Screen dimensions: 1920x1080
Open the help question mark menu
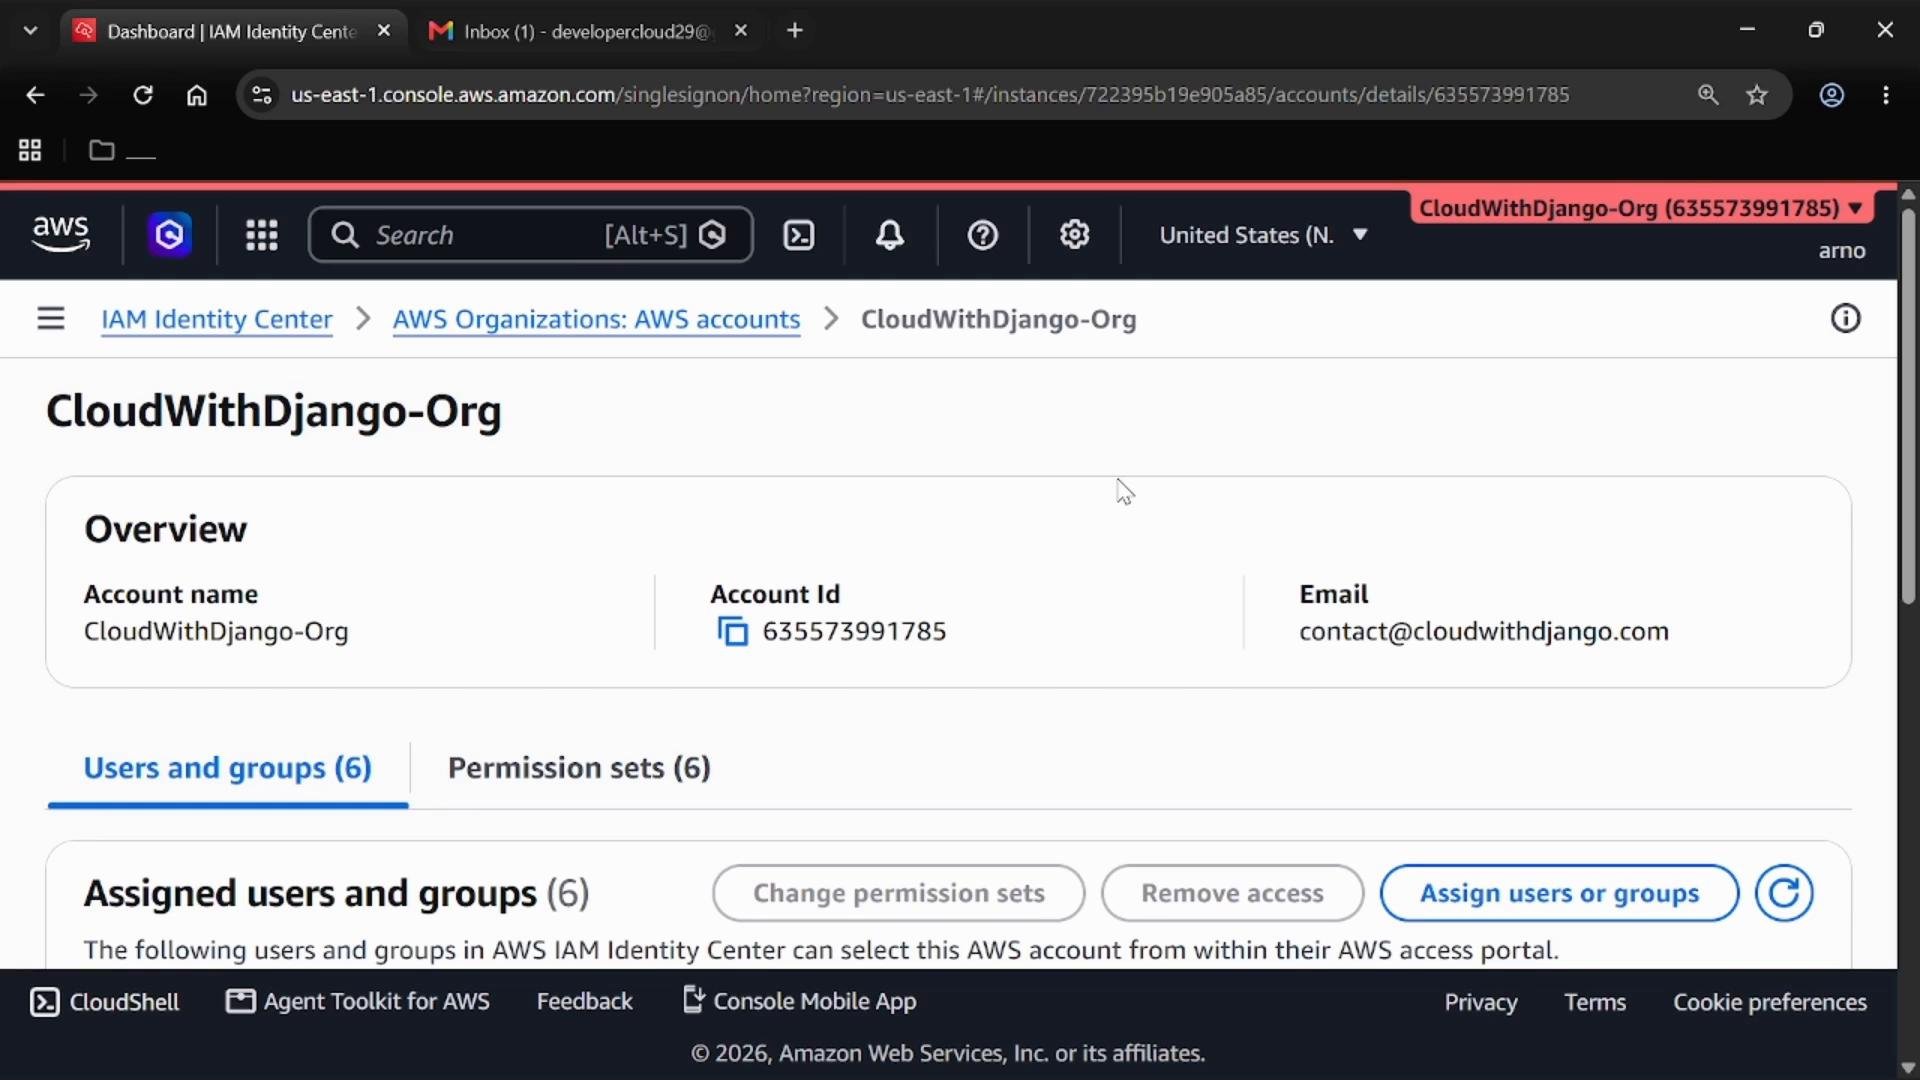(x=982, y=235)
